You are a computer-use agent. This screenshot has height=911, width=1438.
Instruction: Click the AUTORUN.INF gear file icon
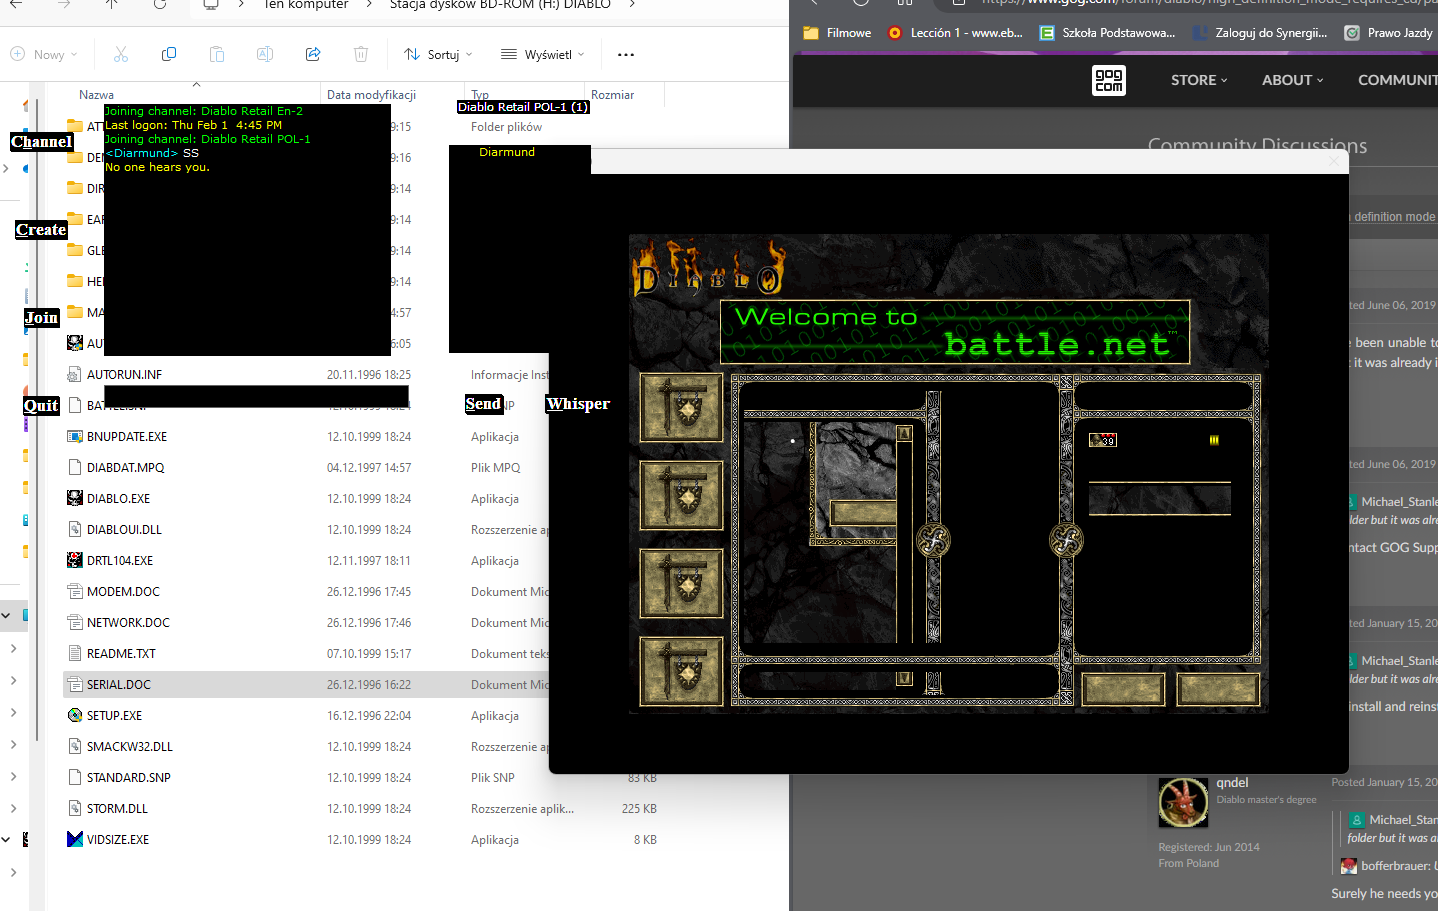pos(74,374)
